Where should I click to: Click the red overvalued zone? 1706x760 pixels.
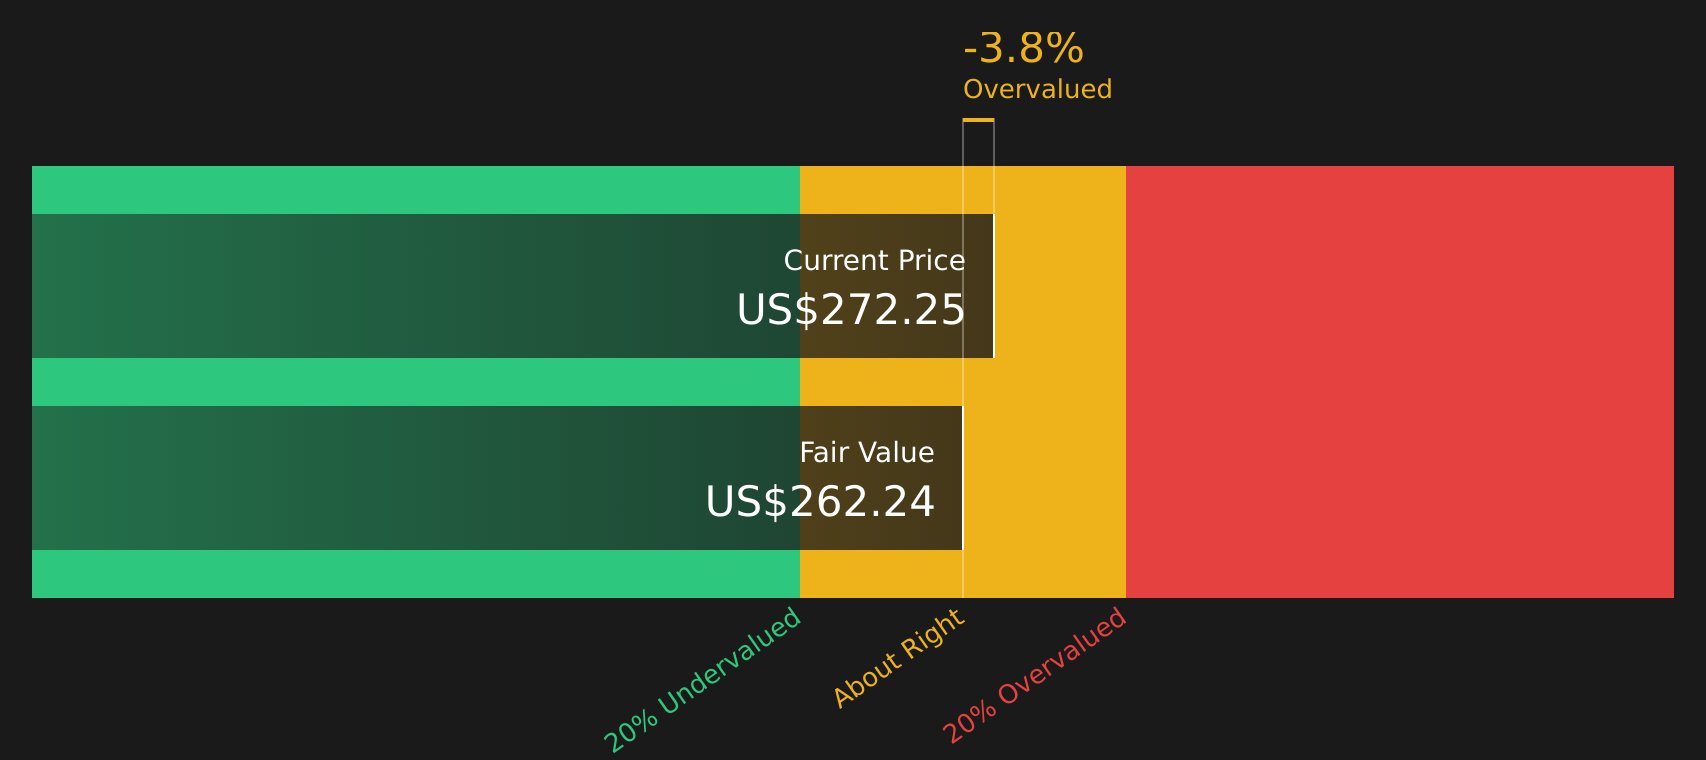coord(1400,382)
